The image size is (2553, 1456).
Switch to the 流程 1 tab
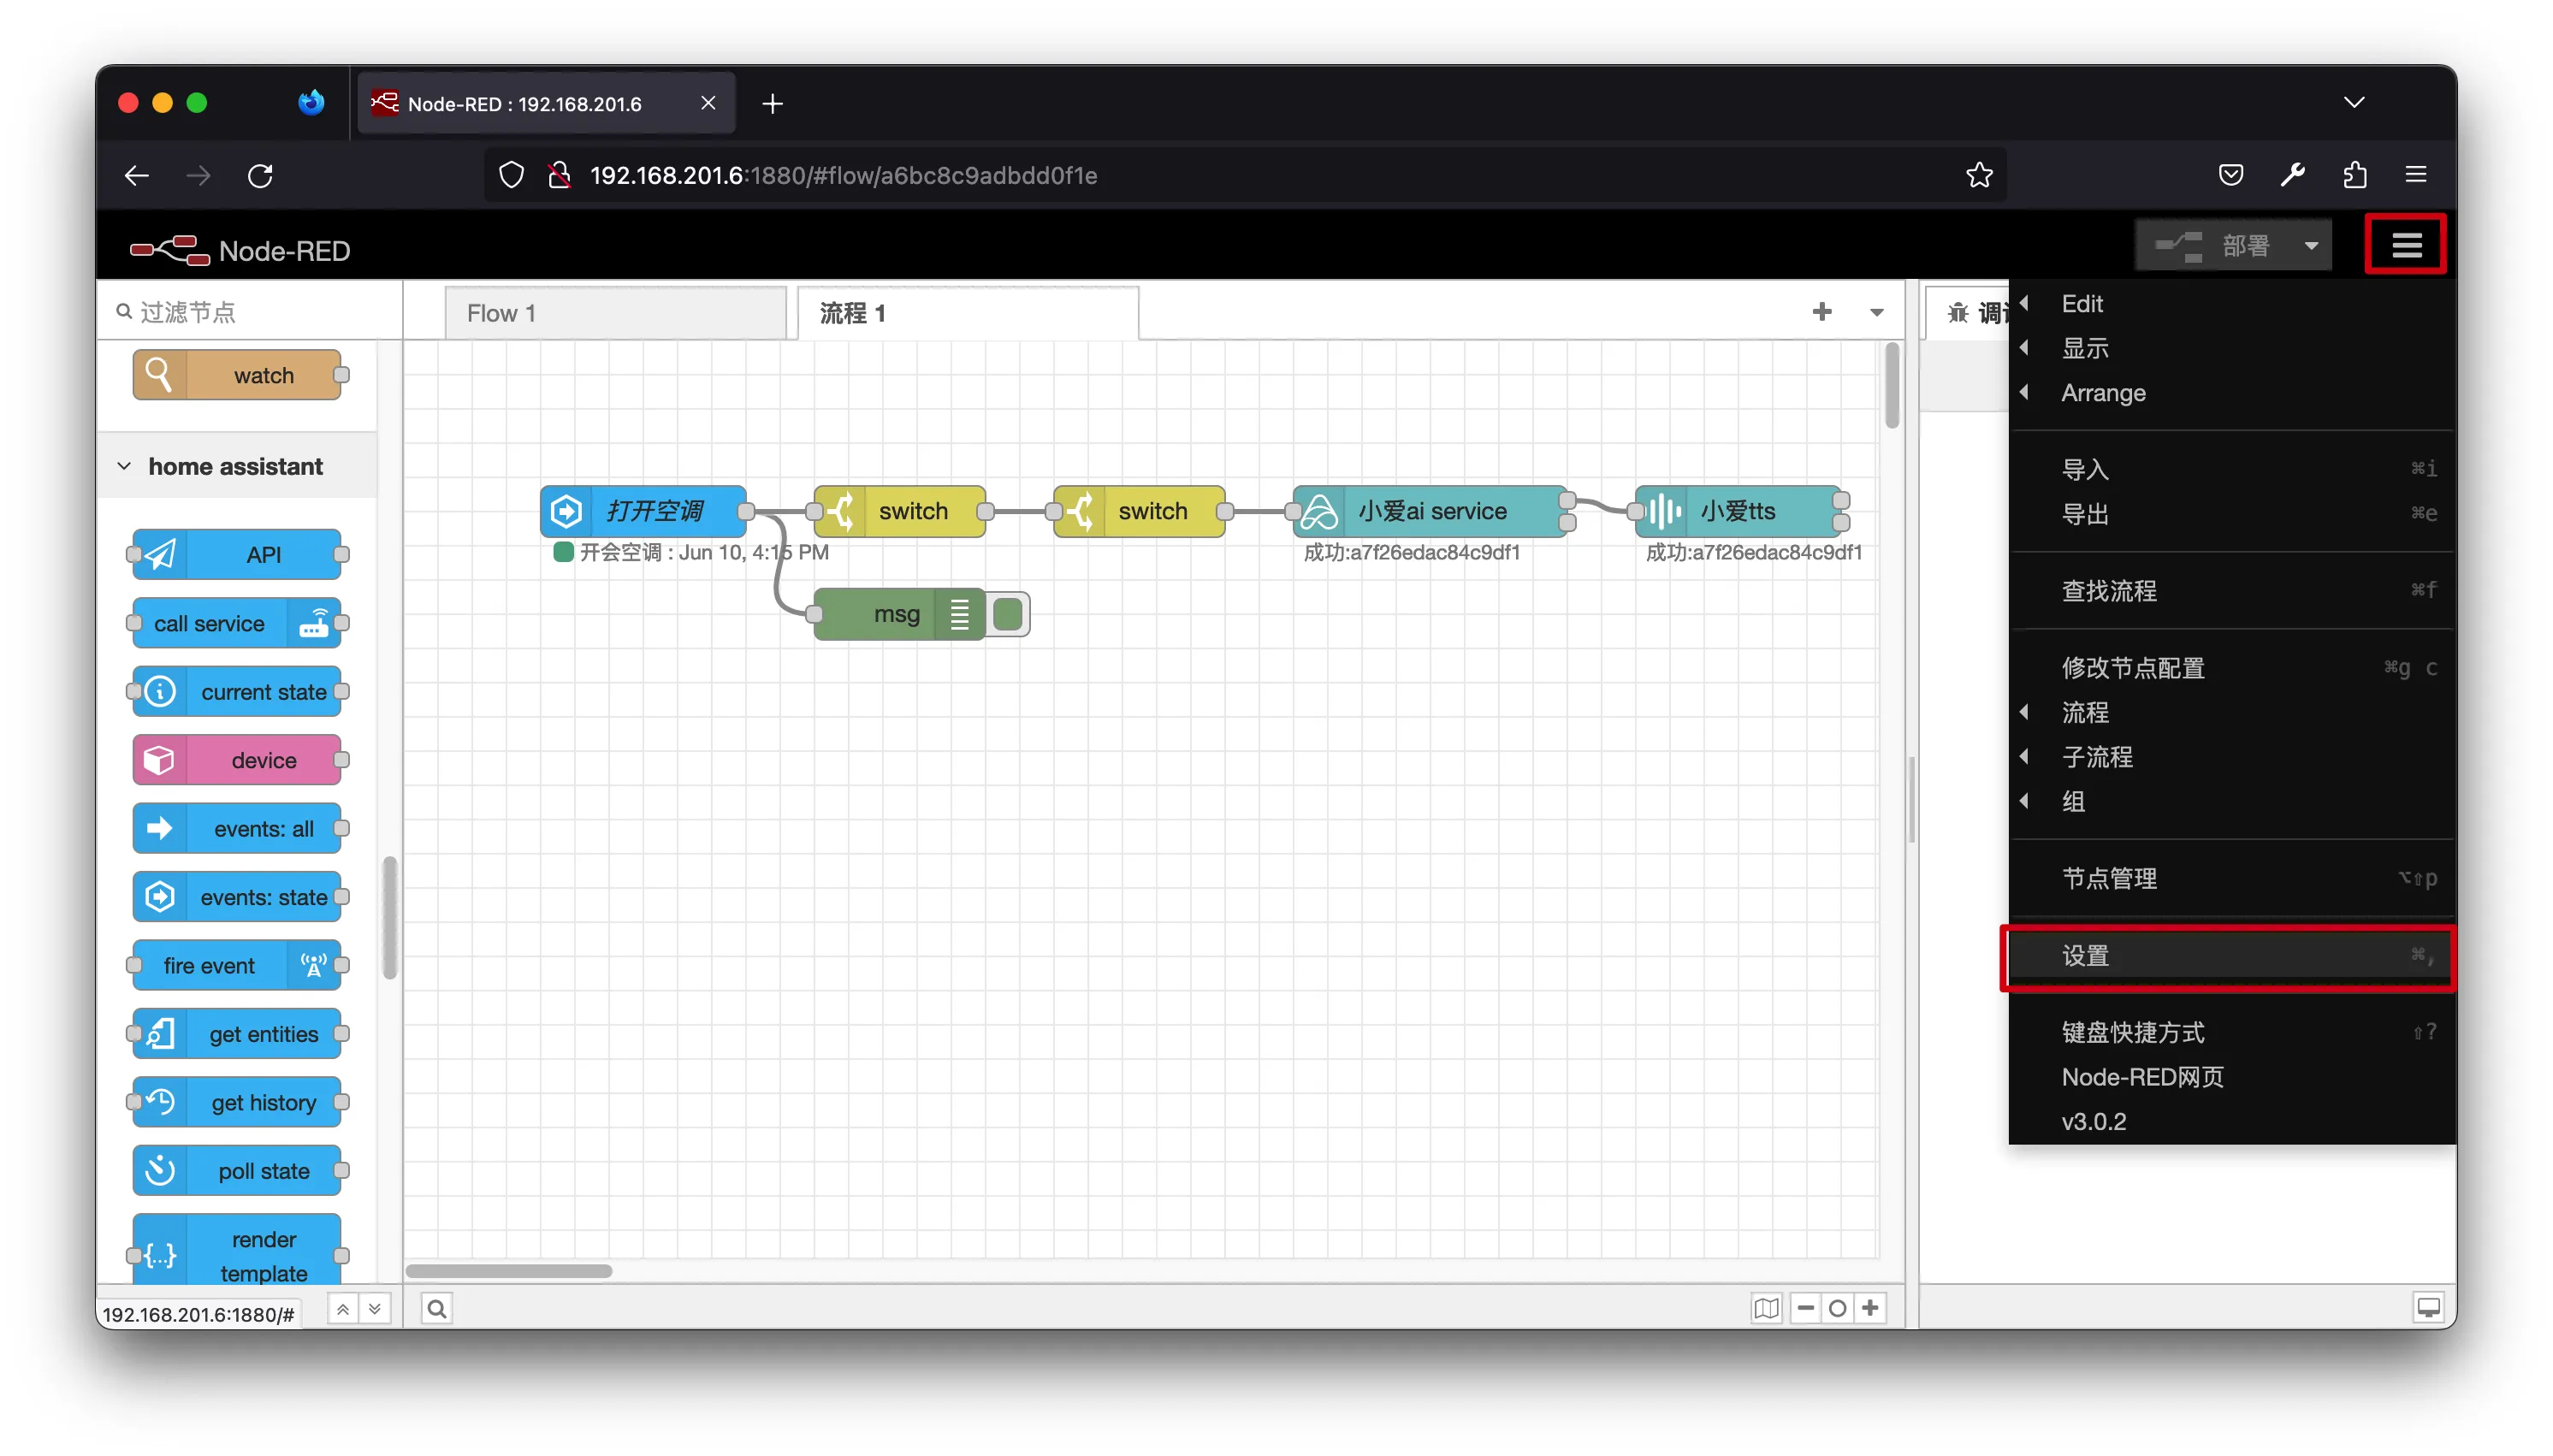[x=967, y=313]
